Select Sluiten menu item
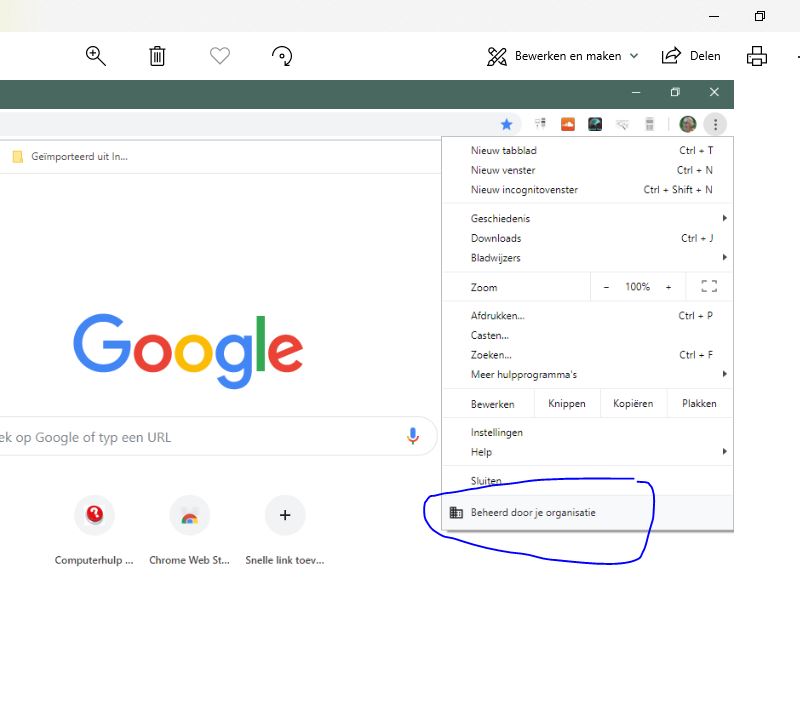Screen dimensions: 800x713 tap(587, 481)
